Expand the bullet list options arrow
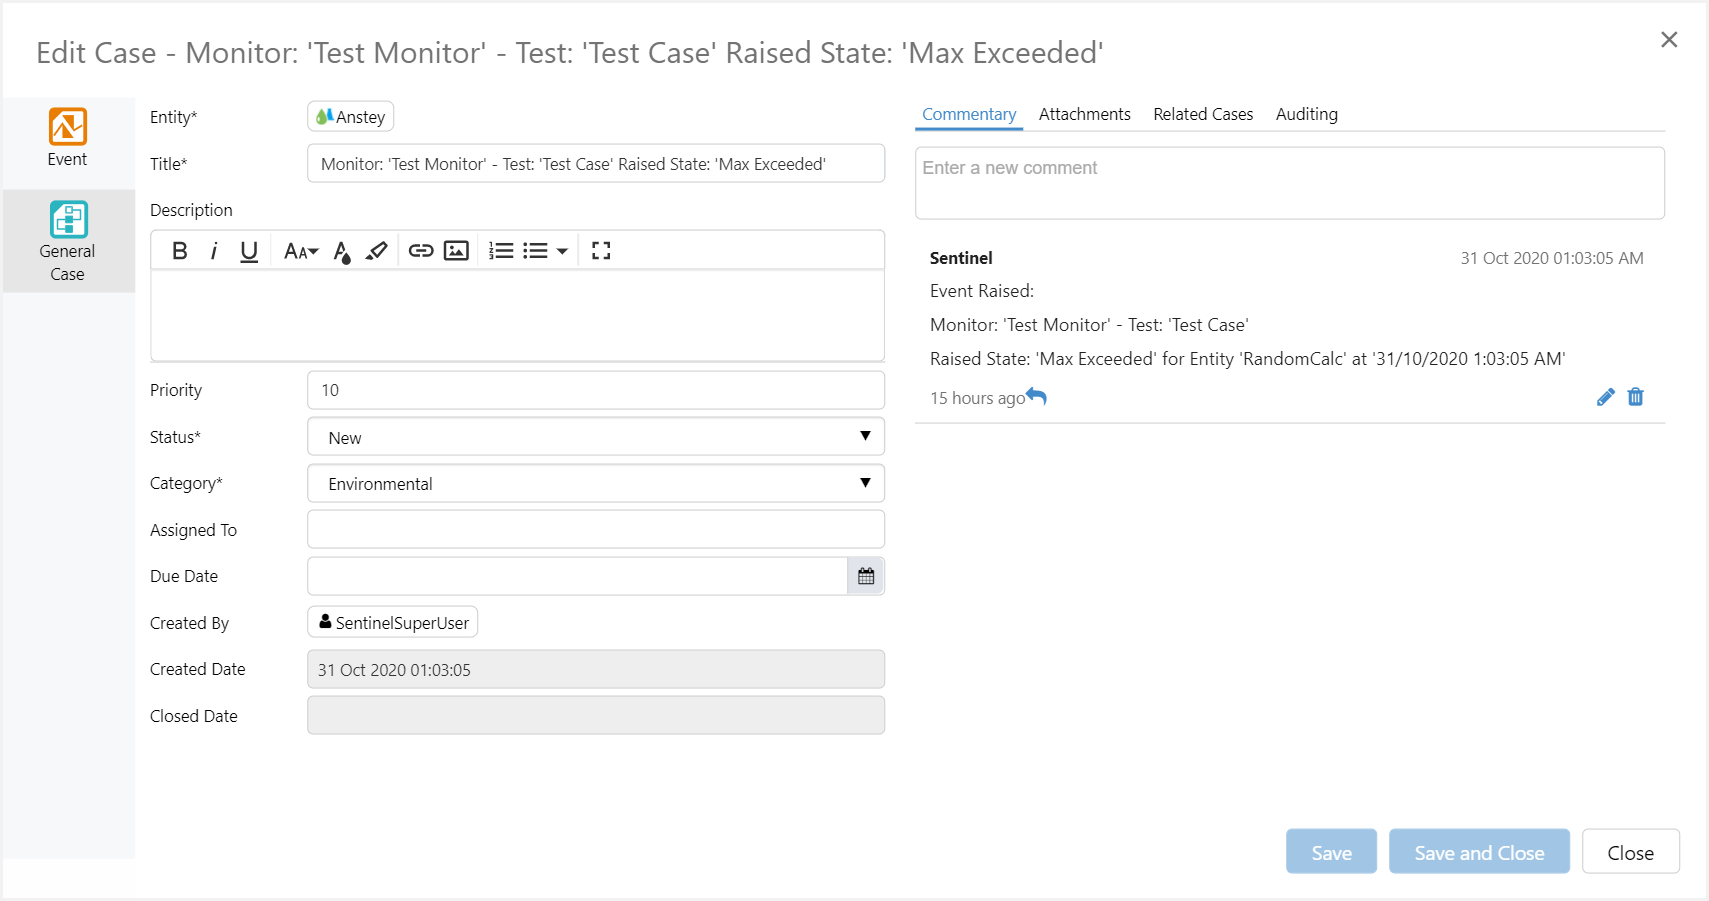The width and height of the screenshot is (1709, 901). click(x=562, y=251)
